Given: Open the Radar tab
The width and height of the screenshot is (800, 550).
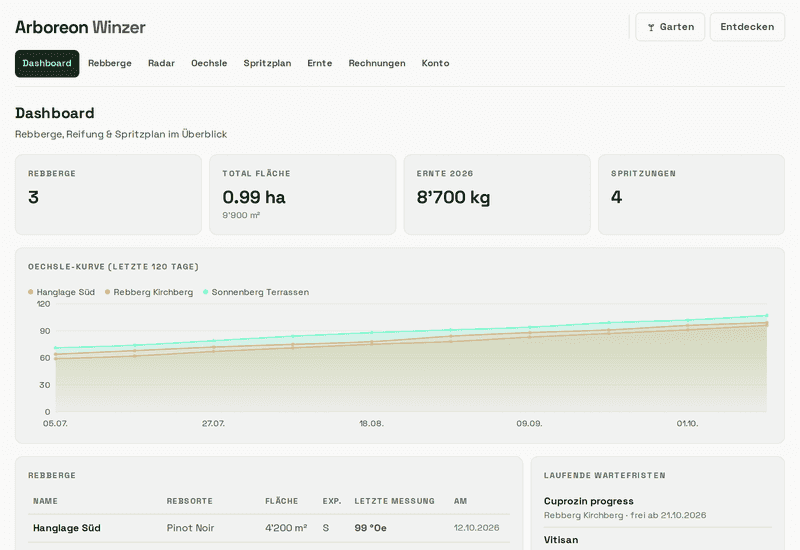Looking at the screenshot, I should tap(161, 63).
